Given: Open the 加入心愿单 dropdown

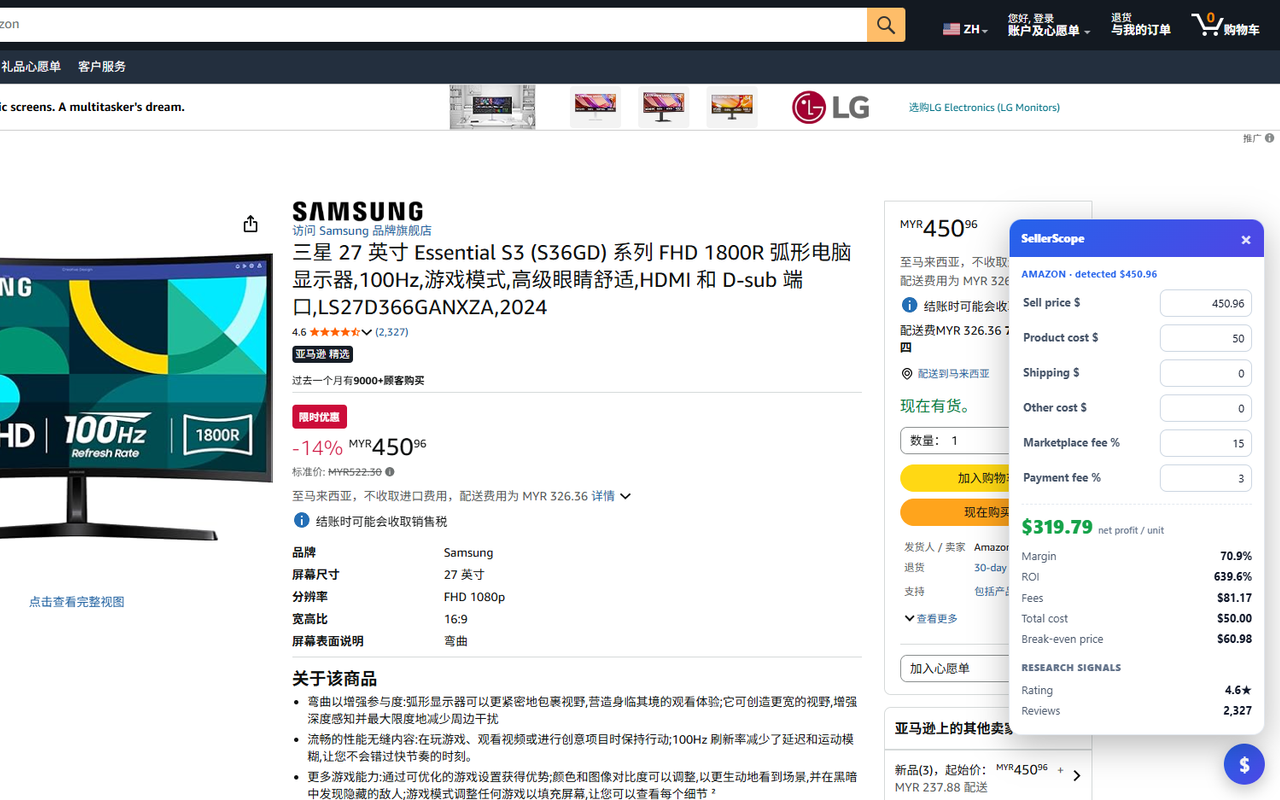Looking at the screenshot, I should pos(955,668).
